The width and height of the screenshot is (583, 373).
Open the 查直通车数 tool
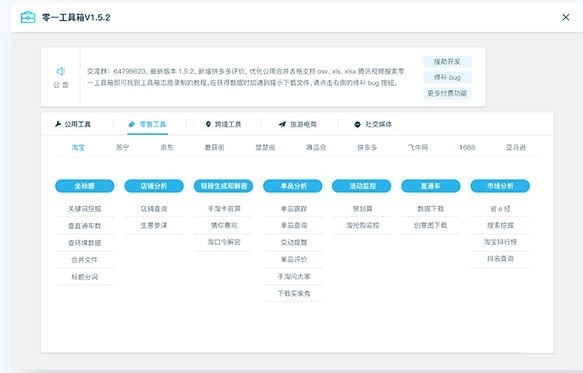click(x=85, y=226)
